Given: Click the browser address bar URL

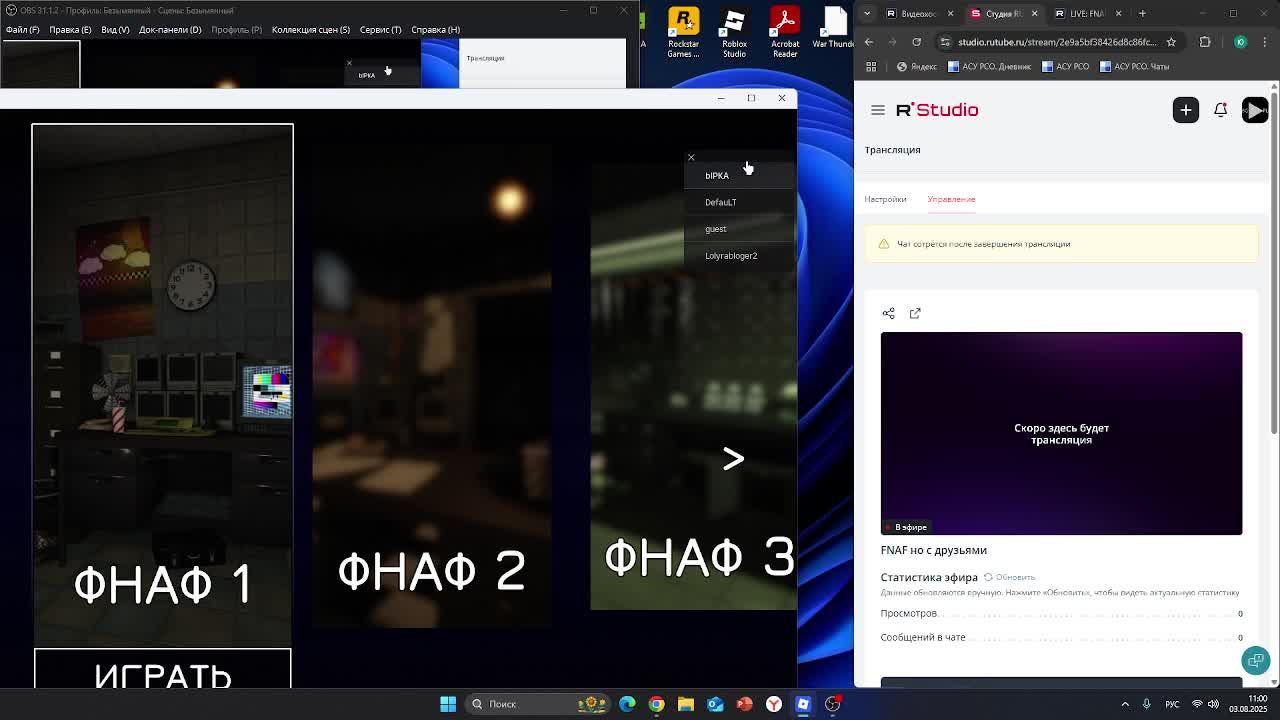Looking at the screenshot, I should click(1057, 42).
